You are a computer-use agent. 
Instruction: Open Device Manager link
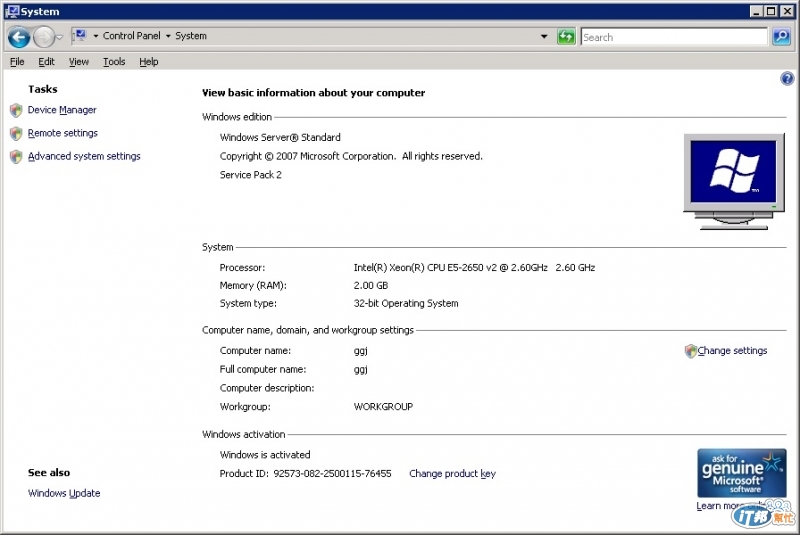62,110
